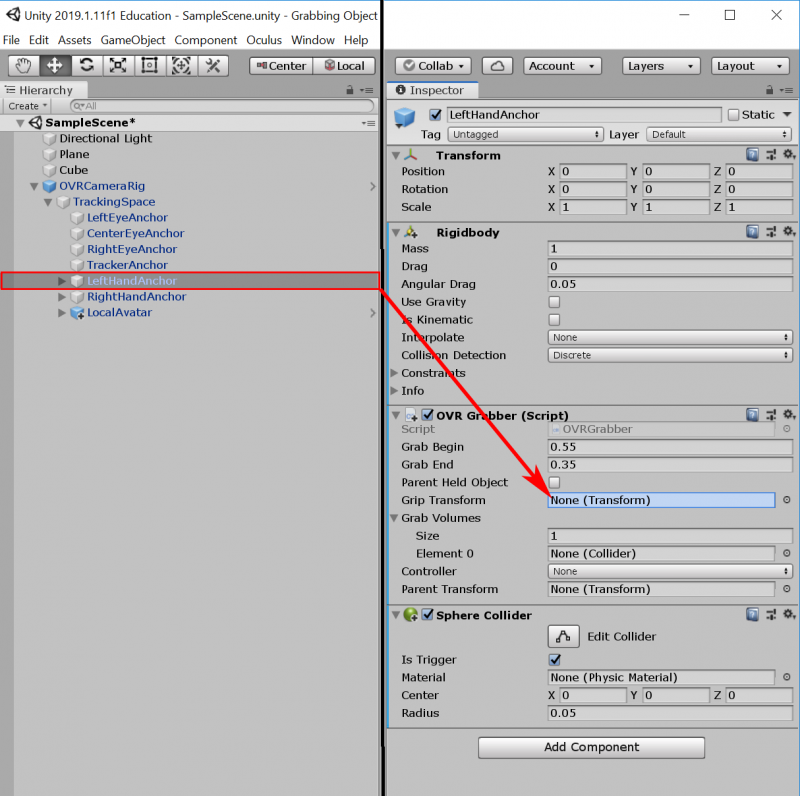800x796 pixels.
Task: Open the Rigidbody component gear menu
Action: tap(789, 232)
